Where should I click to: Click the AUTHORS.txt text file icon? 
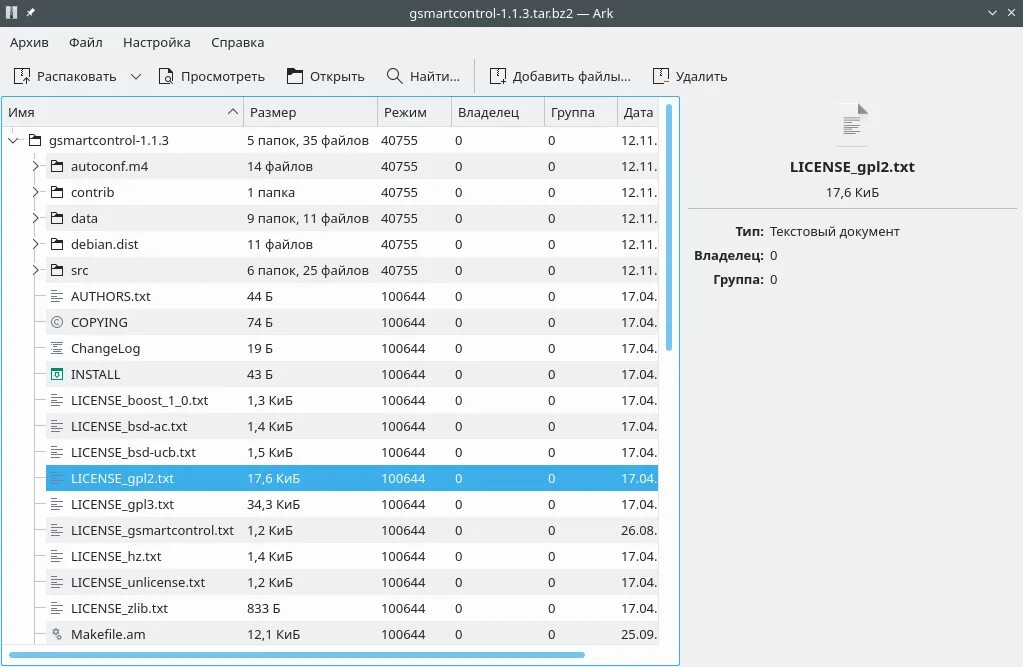click(57, 296)
